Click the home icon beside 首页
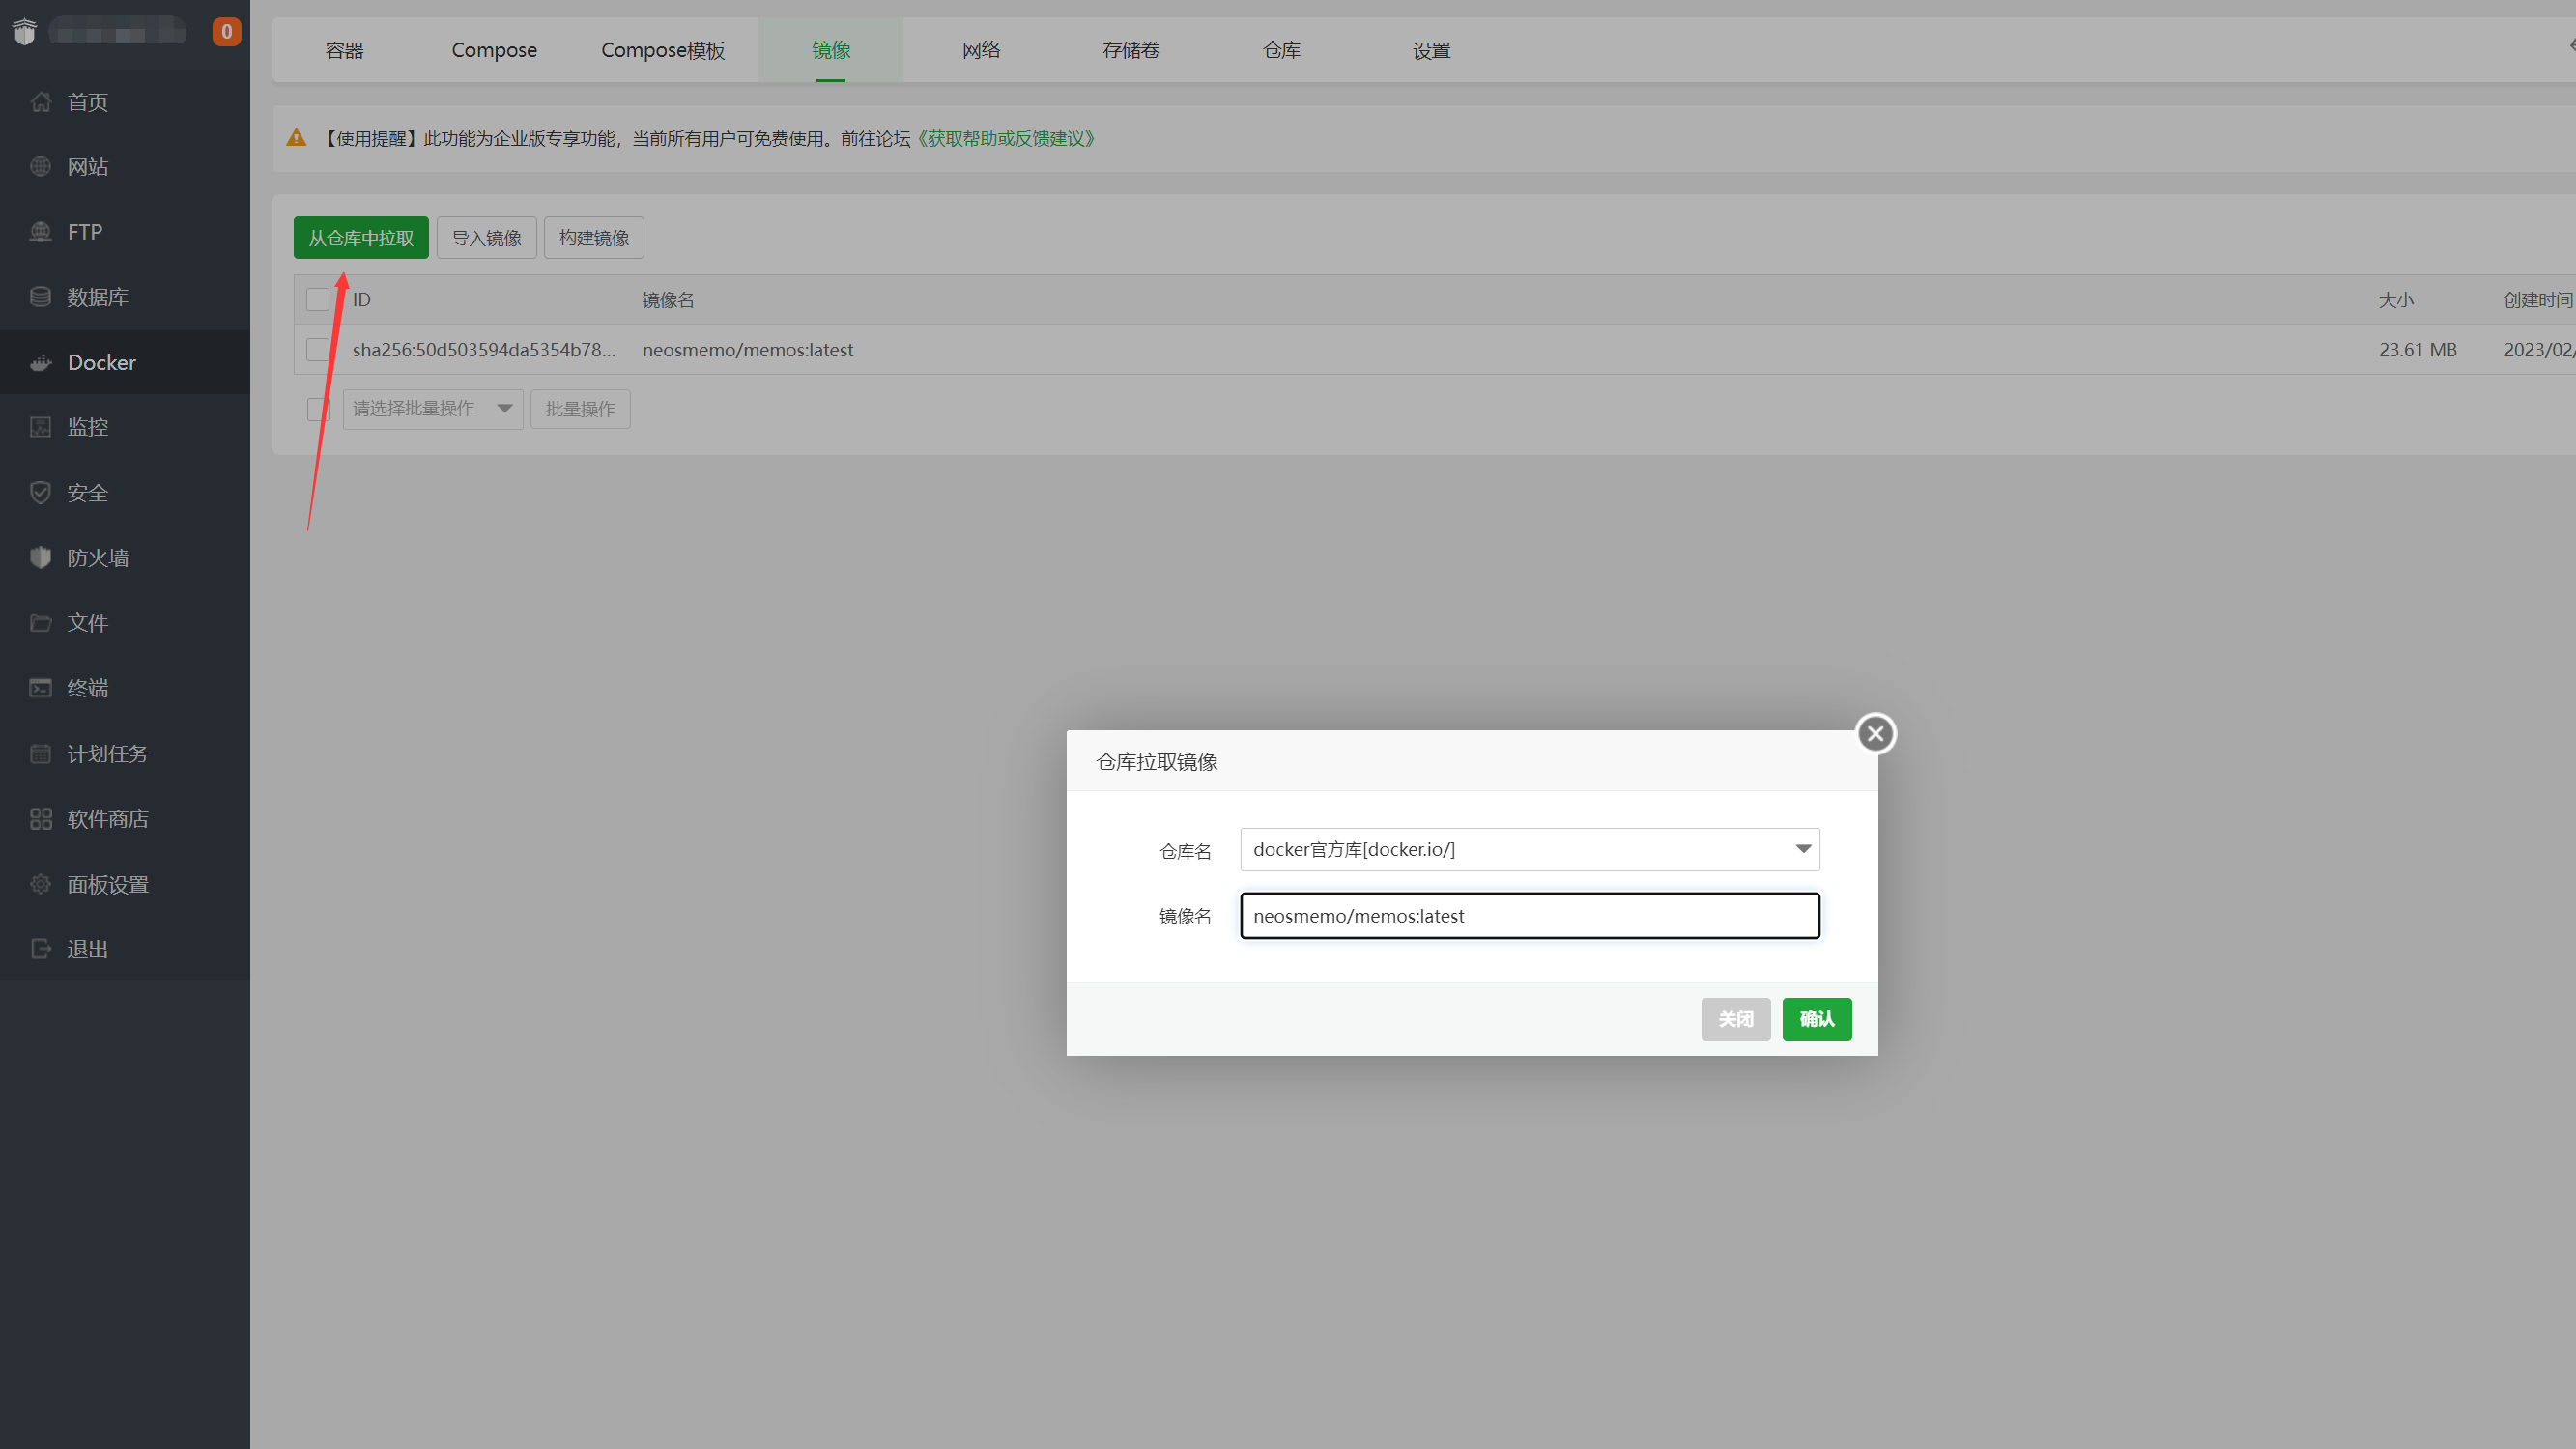Viewport: 2576px width, 1449px height. (x=40, y=102)
